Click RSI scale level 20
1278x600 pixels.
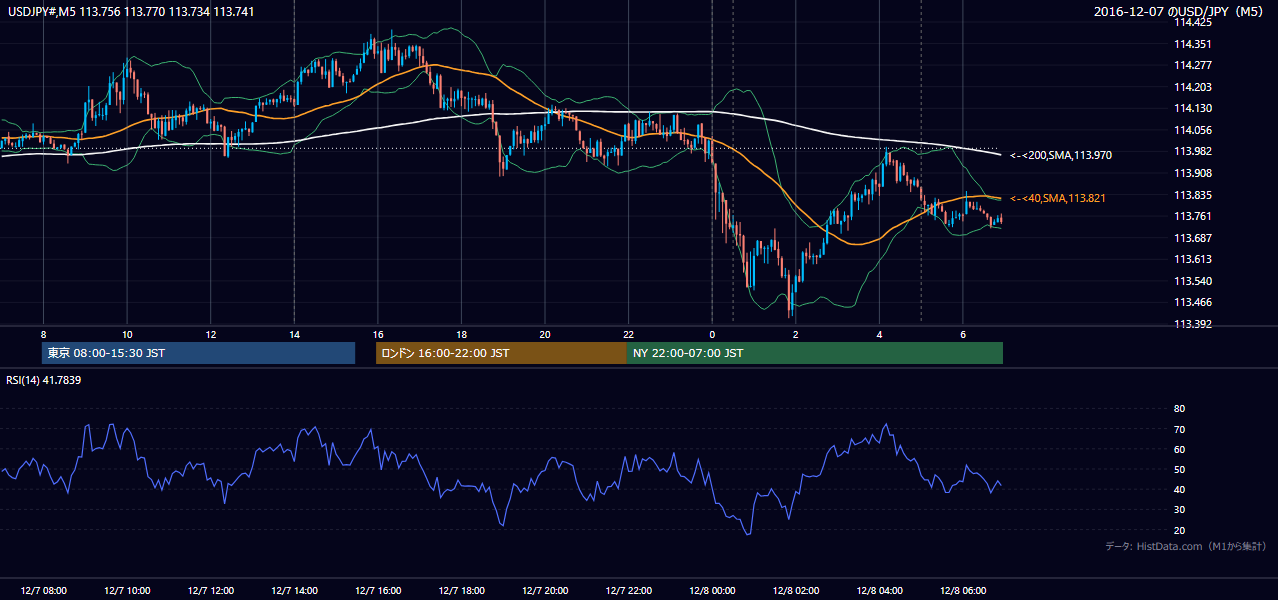click(x=1179, y=530)
